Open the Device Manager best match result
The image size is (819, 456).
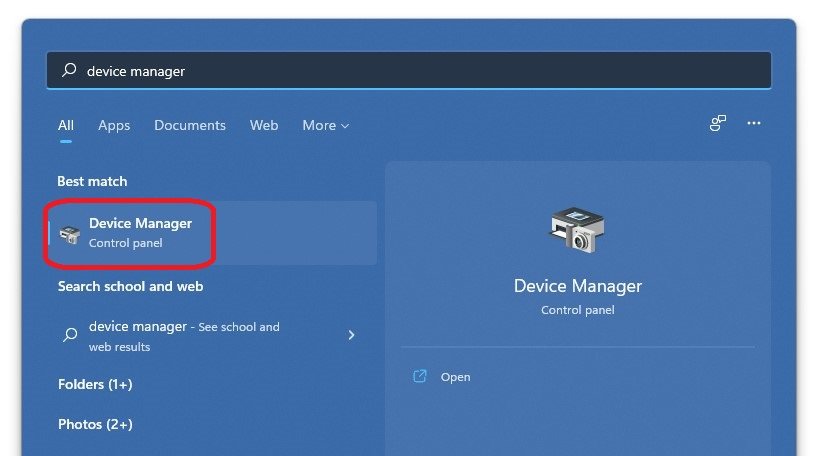point(213,233)
